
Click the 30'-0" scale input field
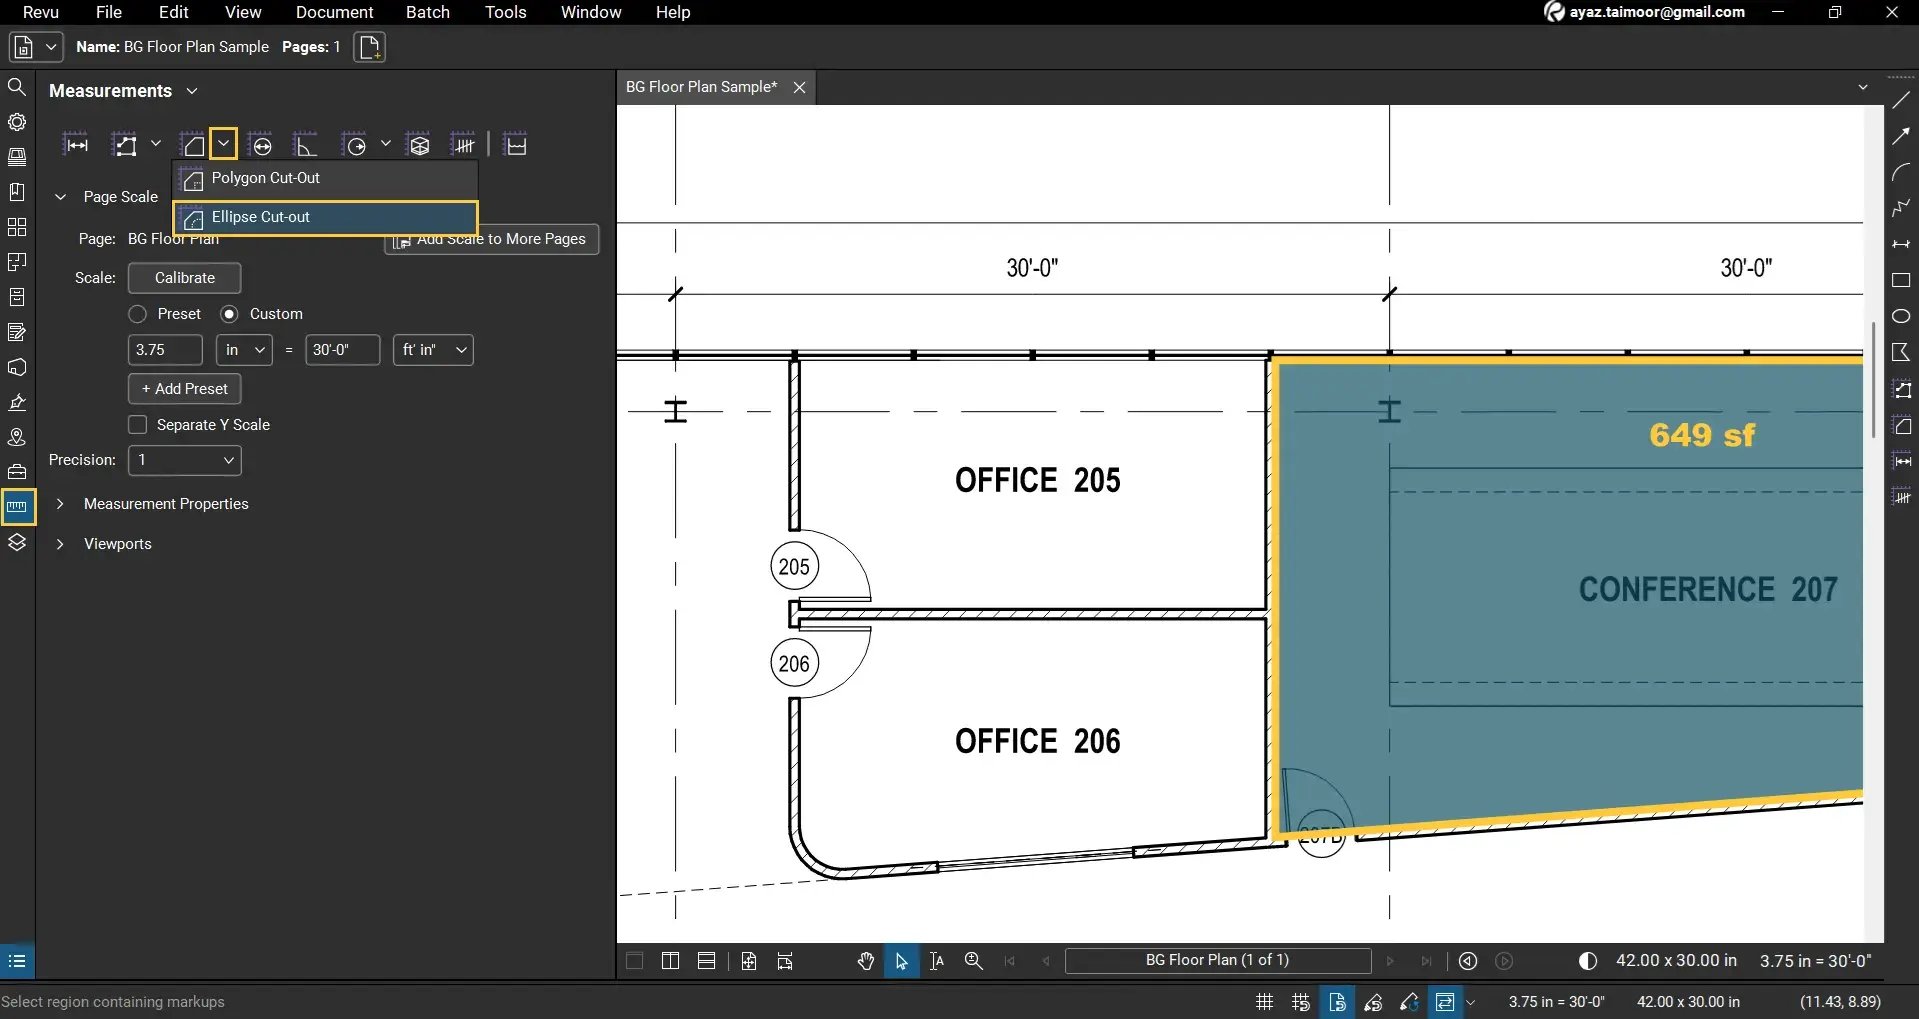click(343, 350)
